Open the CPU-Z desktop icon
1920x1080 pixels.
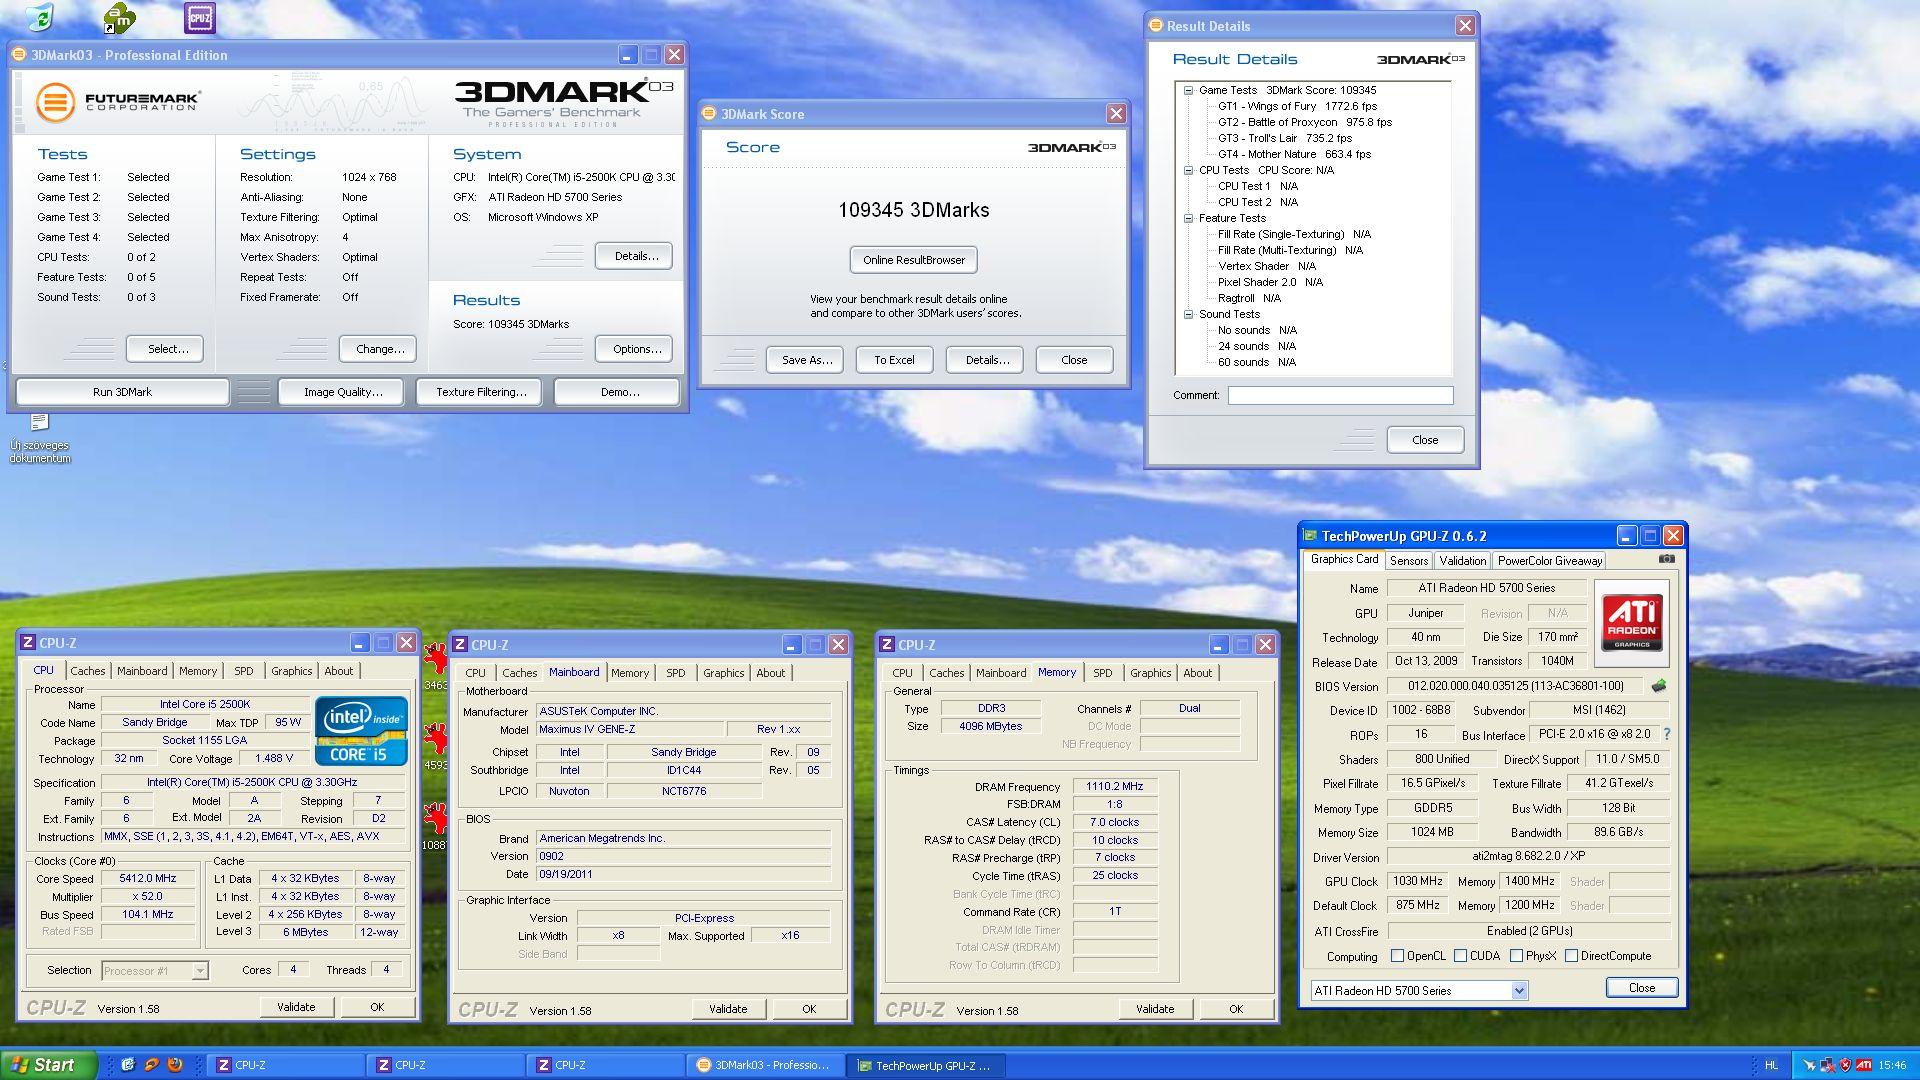tap(200, 17)
